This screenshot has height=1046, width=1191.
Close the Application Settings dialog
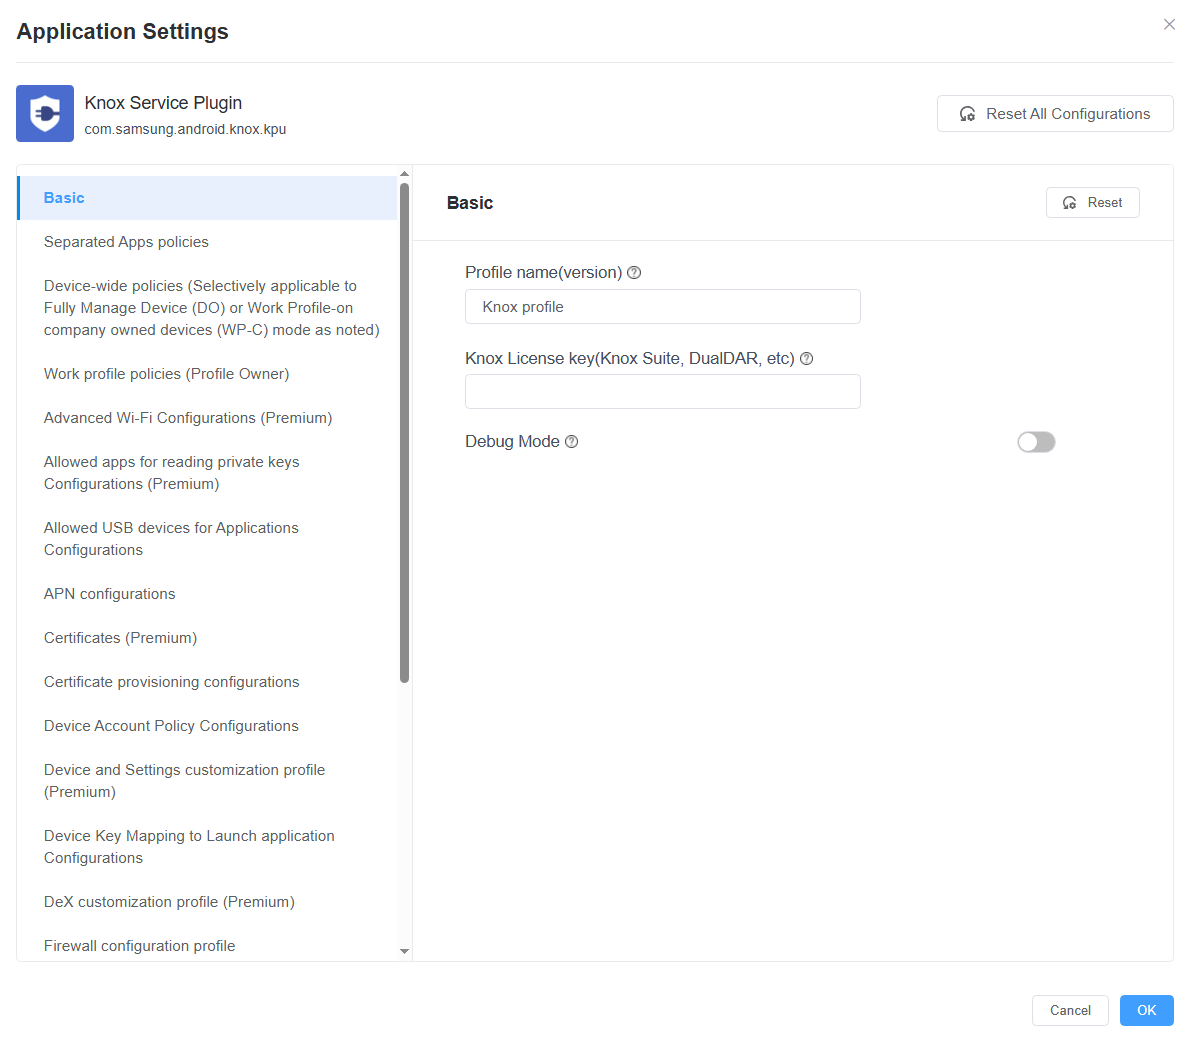[x=1169, y=24]
